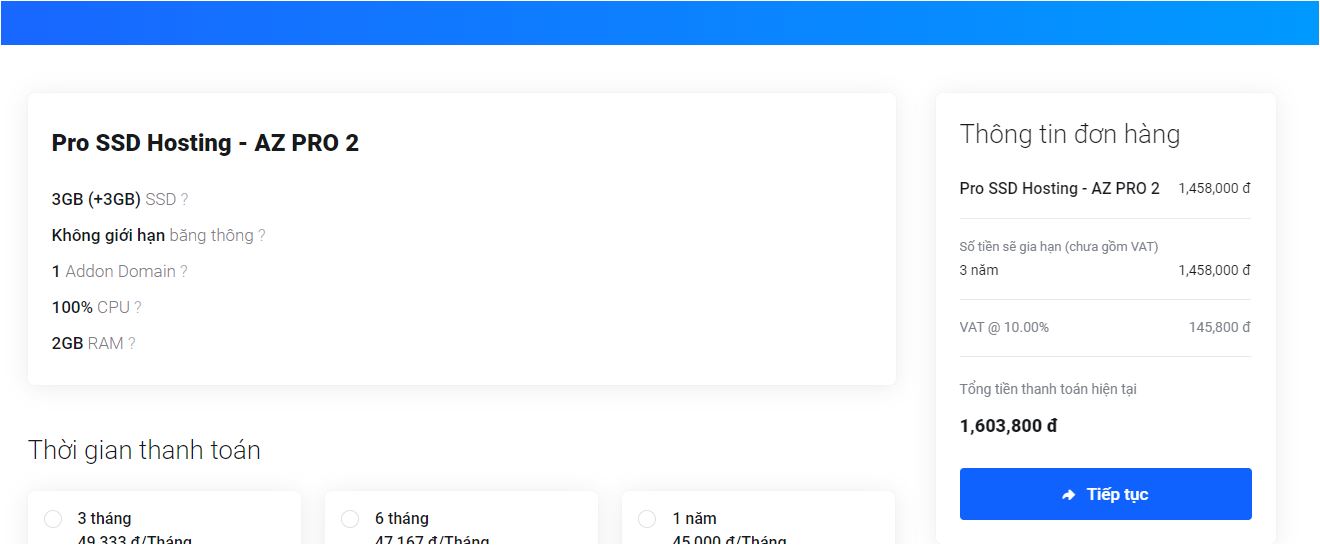Select the 1 năm payment option

647,519
